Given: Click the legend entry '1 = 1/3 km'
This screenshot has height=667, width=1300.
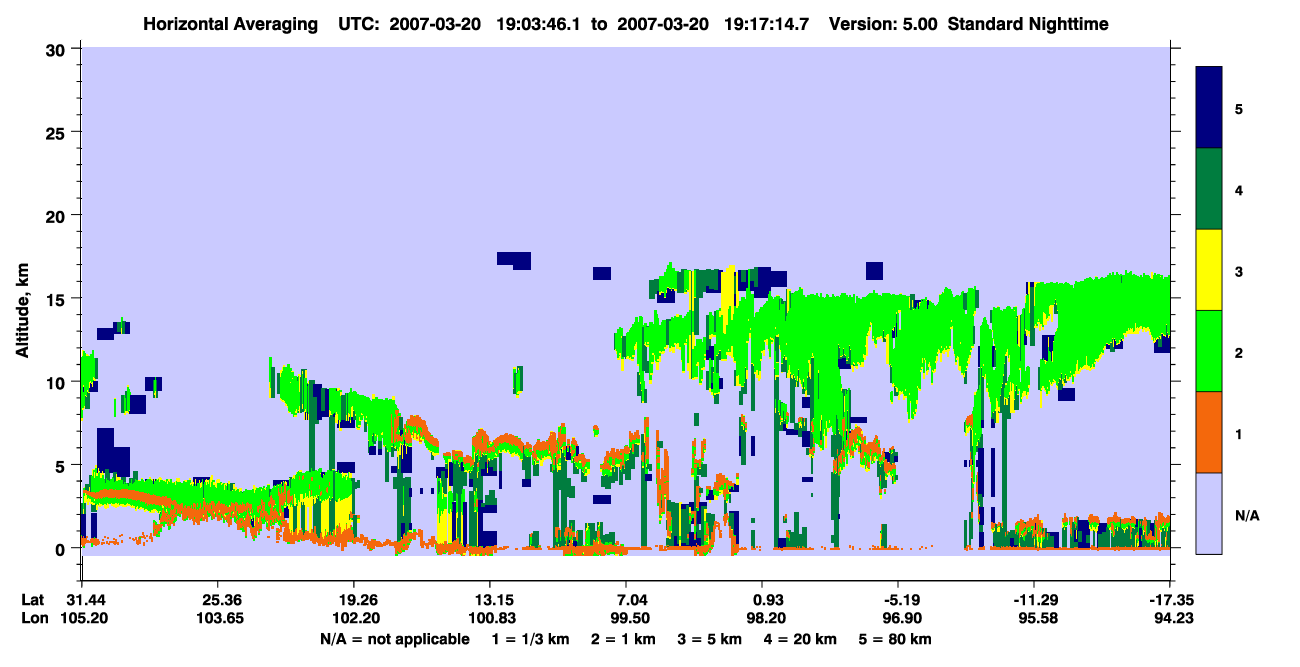Looking at the screenshot, I should [531, 638].
